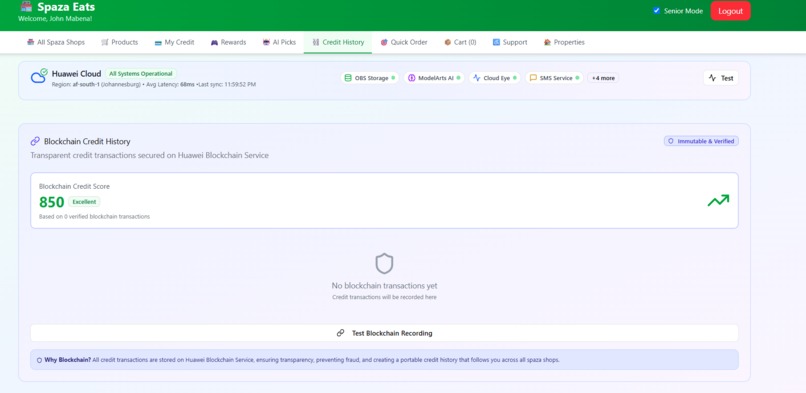806x393 pixels.
Task: Click the Excellent score badge
Action: 84,202
